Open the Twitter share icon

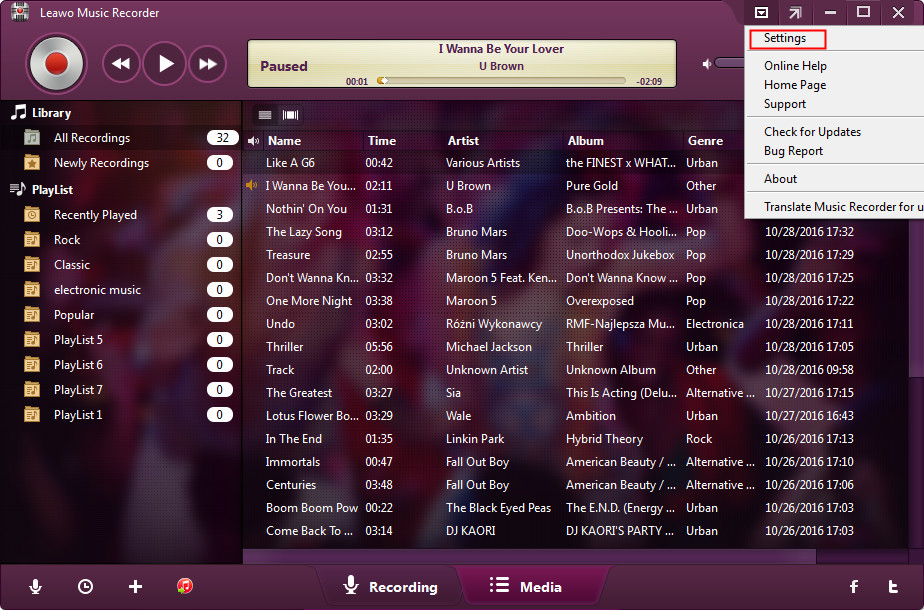click(x=893, y=587)
